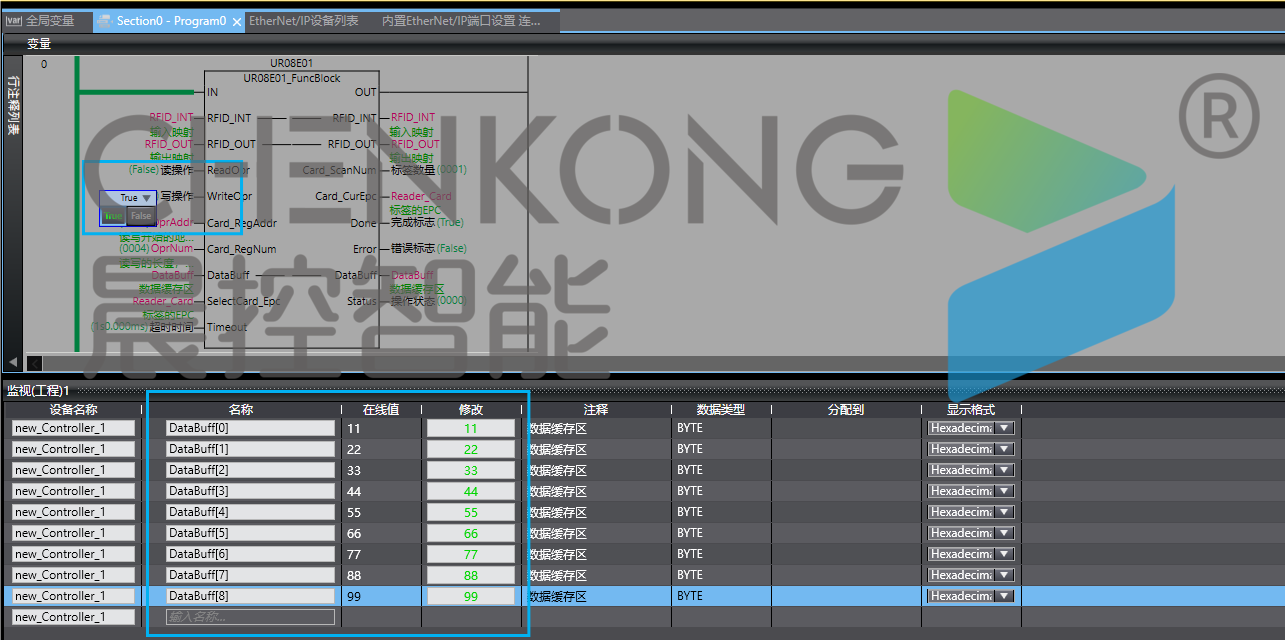Click the 注释 column header
The height and width of the screenshot is (640, 1286).
coord(596,410)
